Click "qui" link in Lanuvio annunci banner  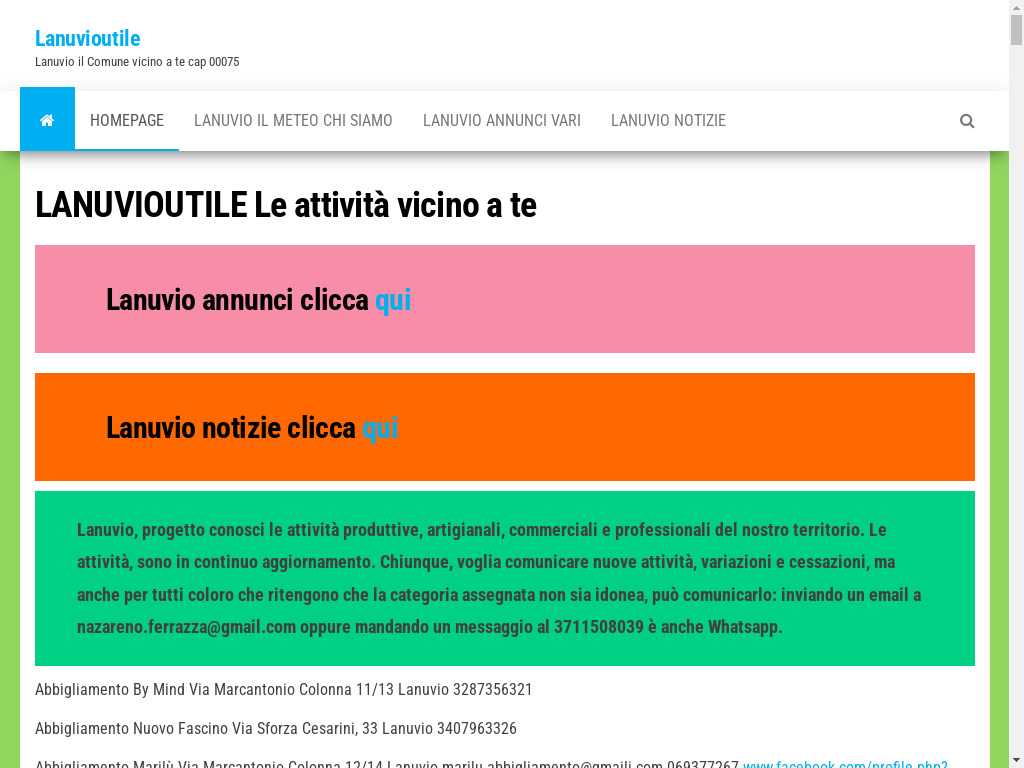(x=392, y=300)
